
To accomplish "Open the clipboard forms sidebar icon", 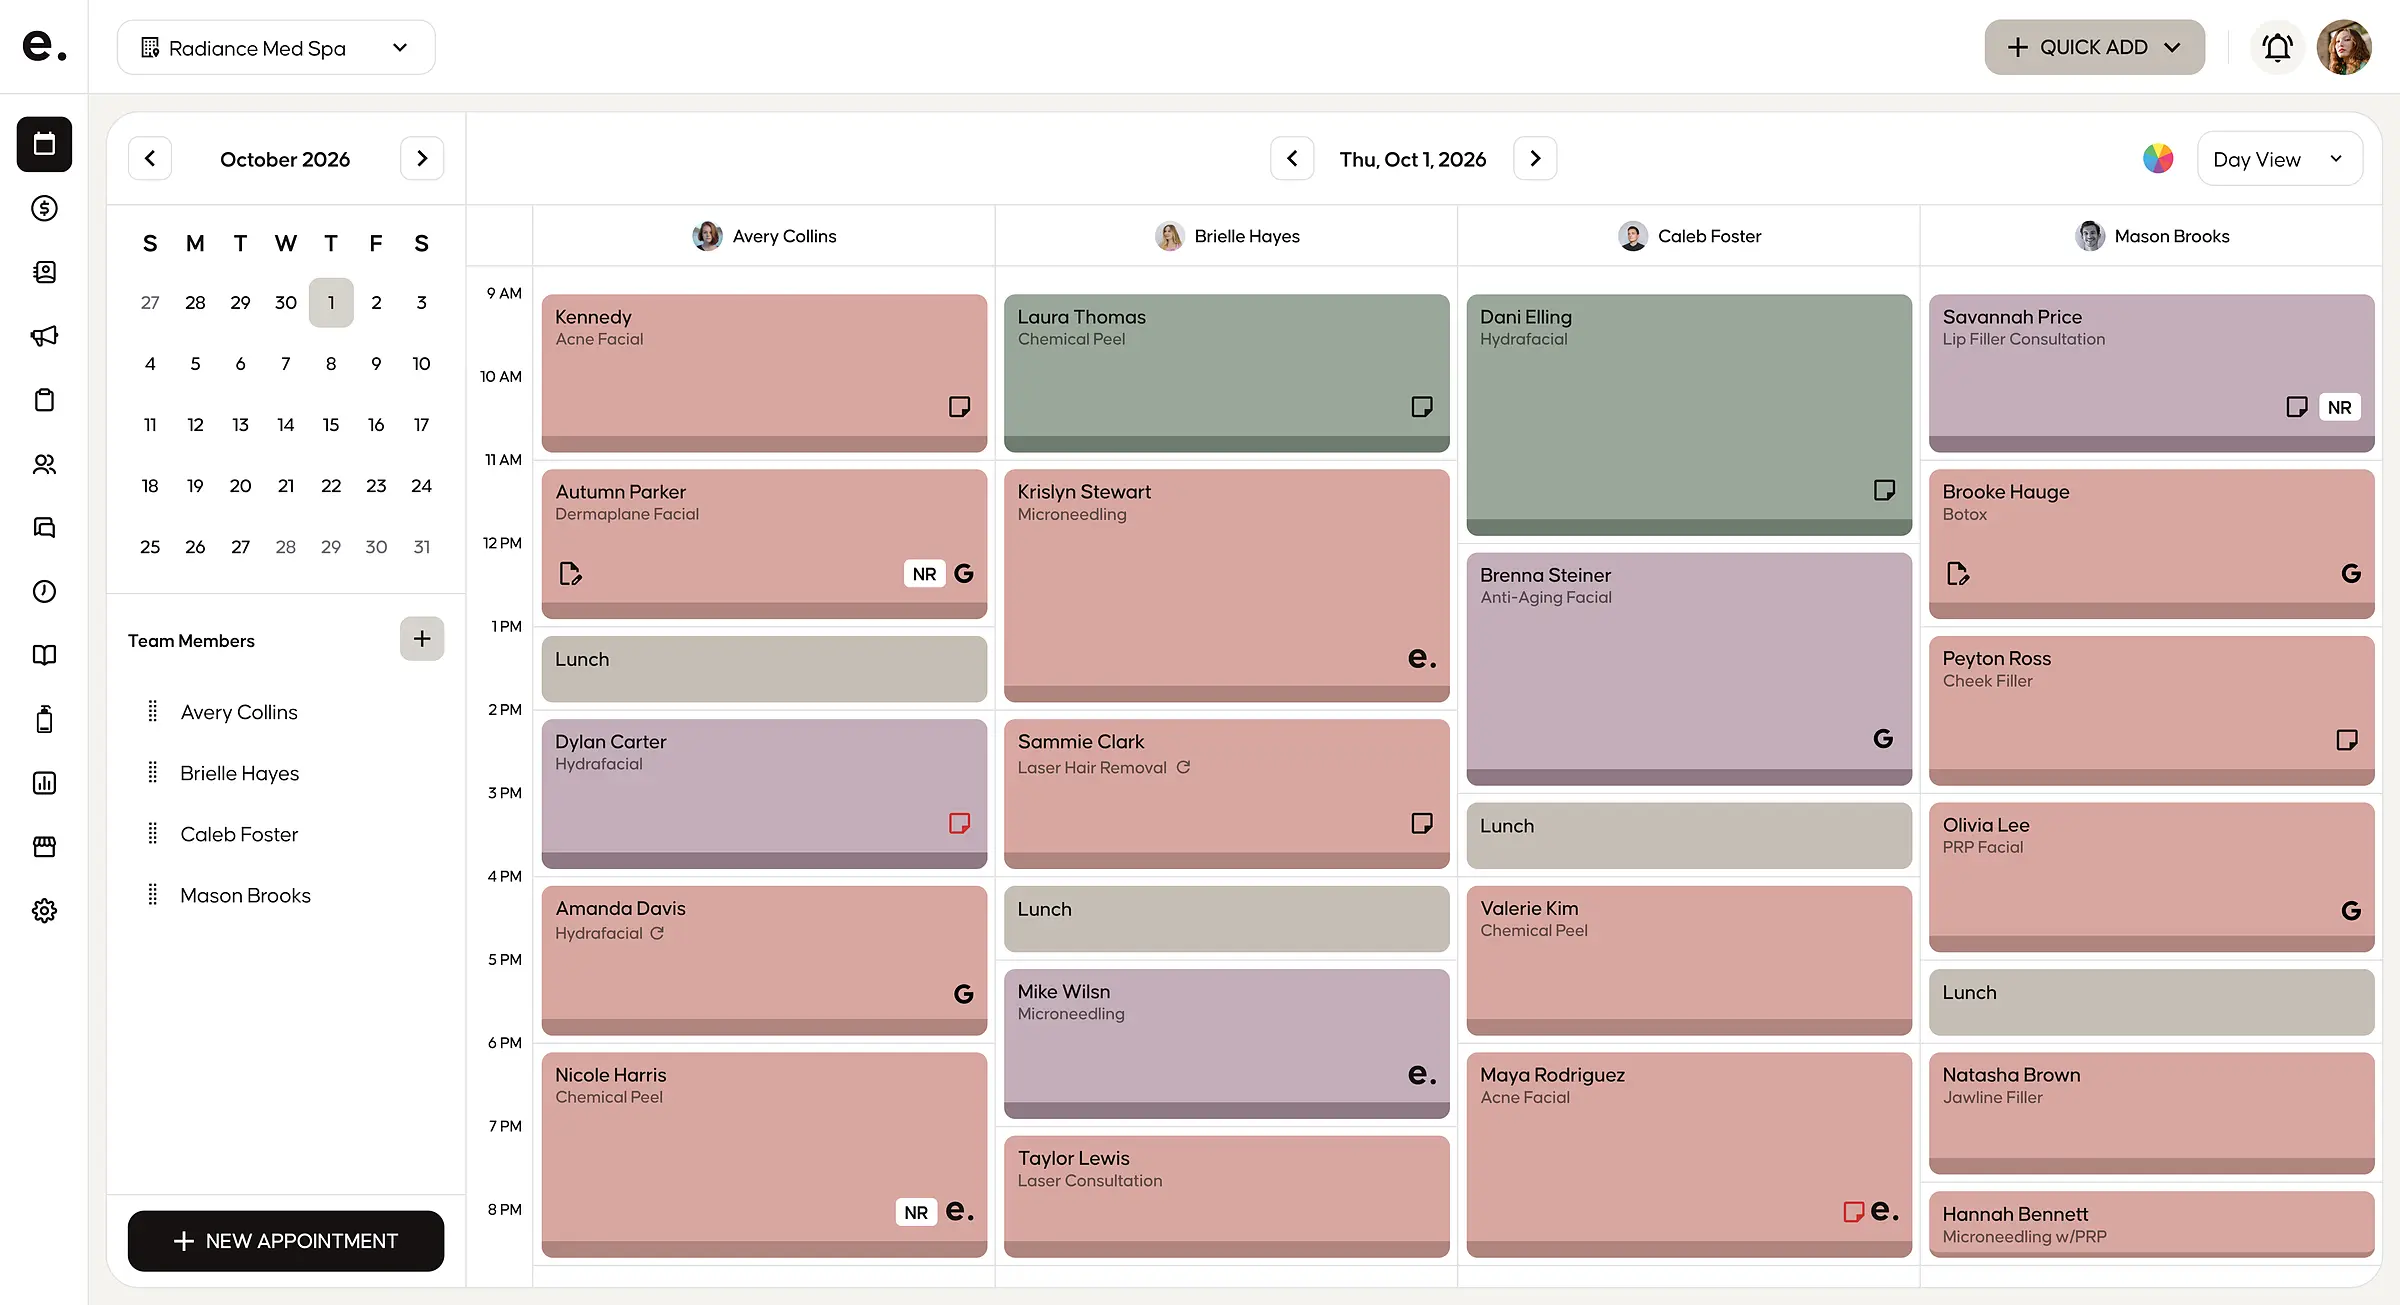I will [44, 400].
